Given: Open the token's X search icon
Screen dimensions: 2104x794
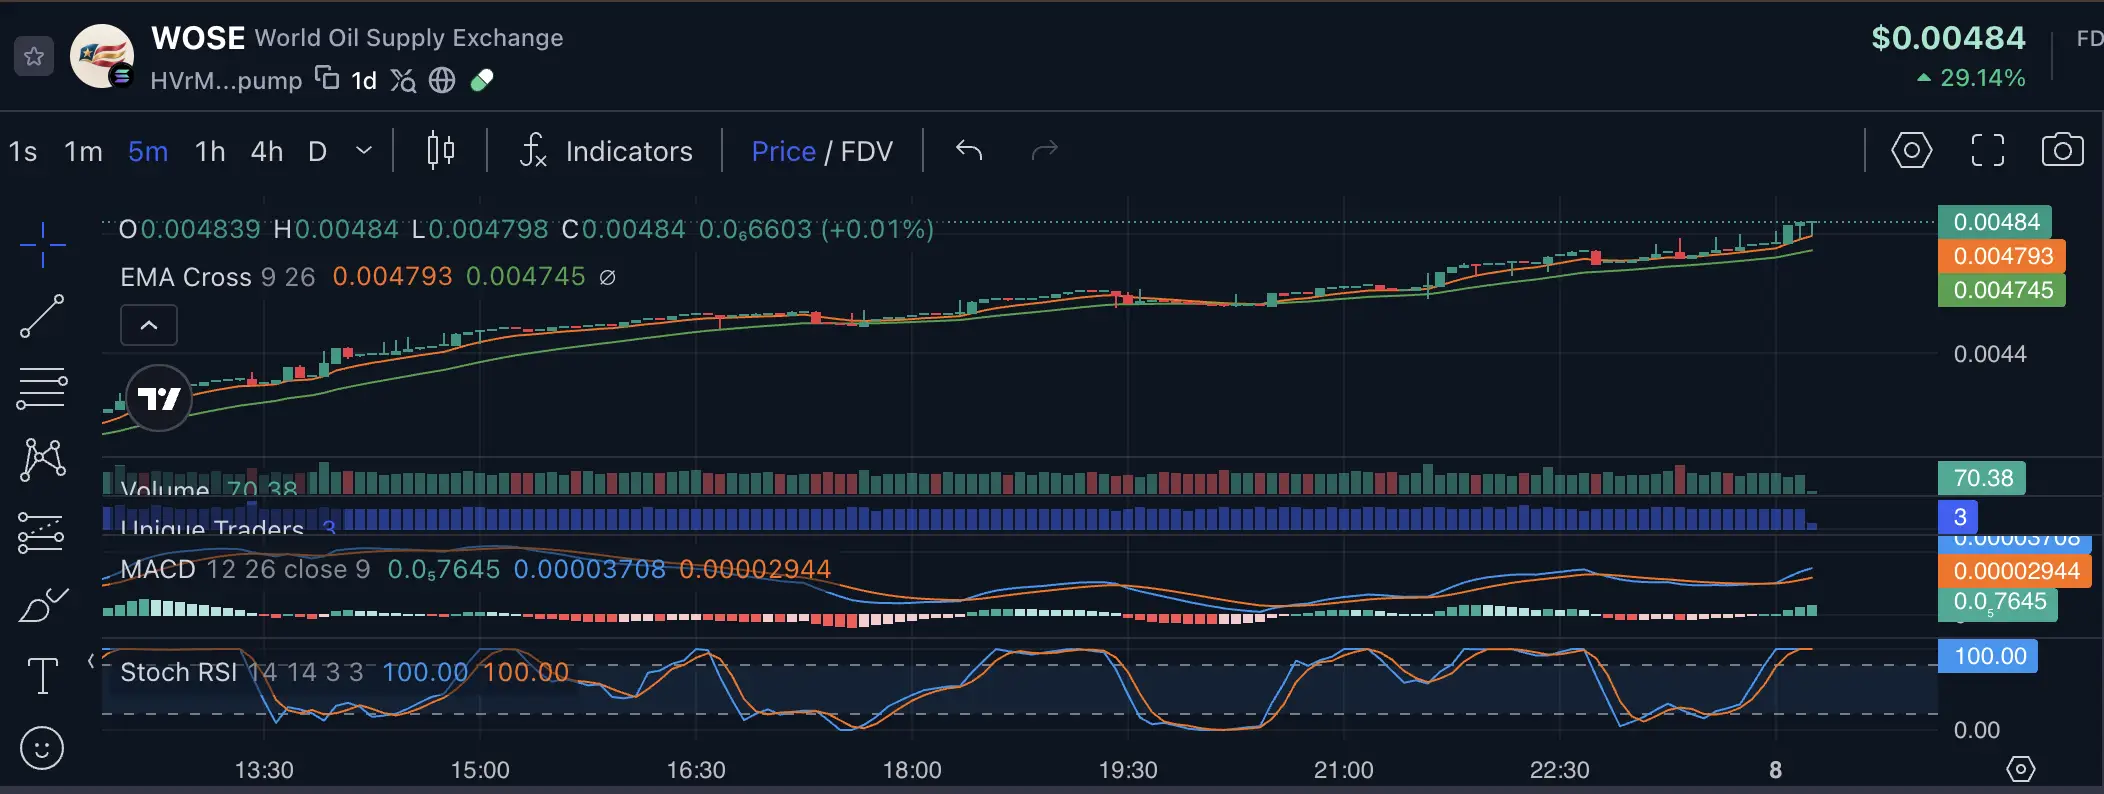Looking at the screenshot, I should [x=403, y=80].
